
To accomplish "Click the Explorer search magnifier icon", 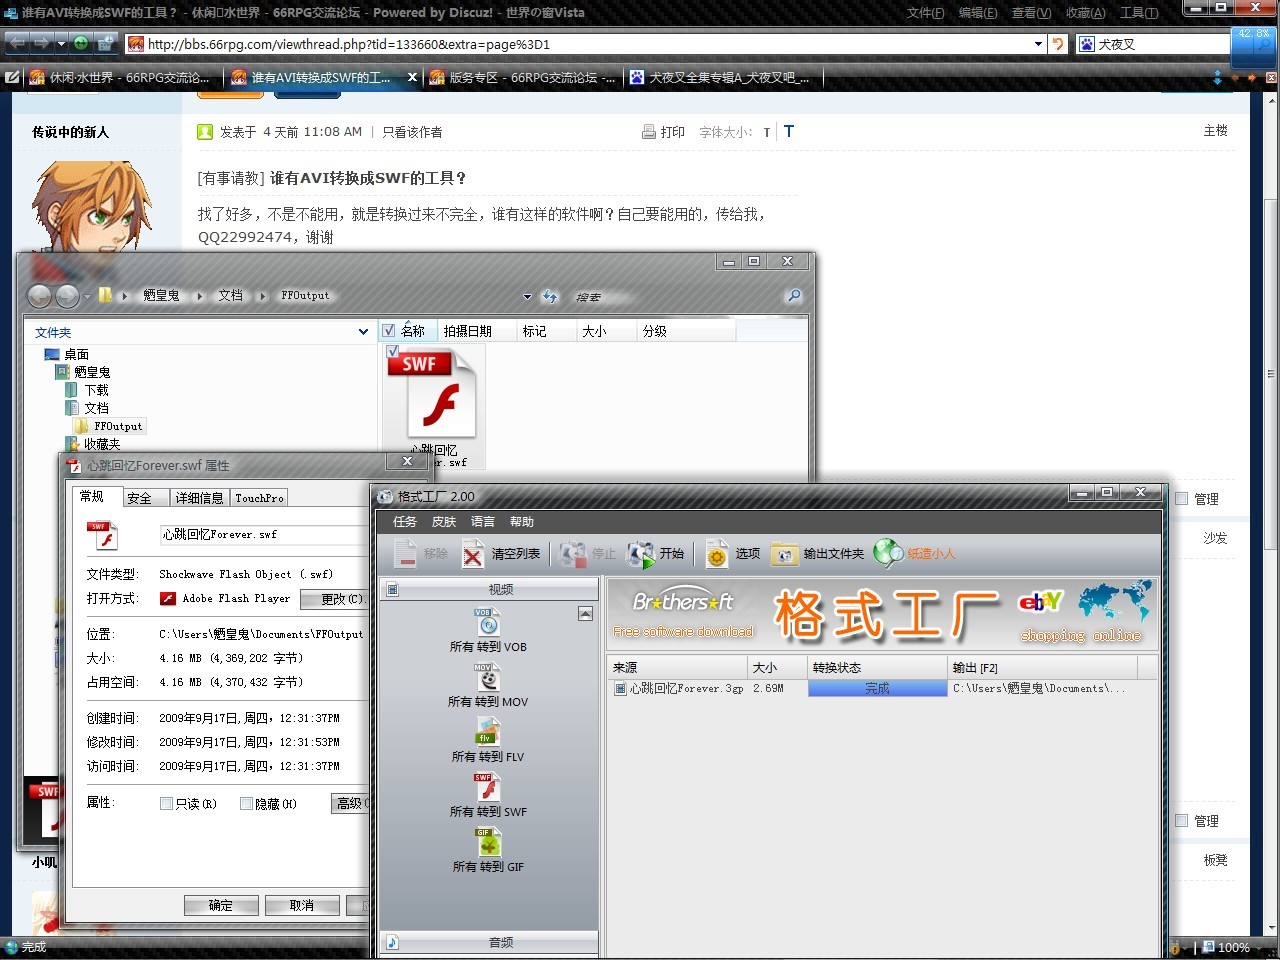I will pyautogui.click(x=794, y=296).
